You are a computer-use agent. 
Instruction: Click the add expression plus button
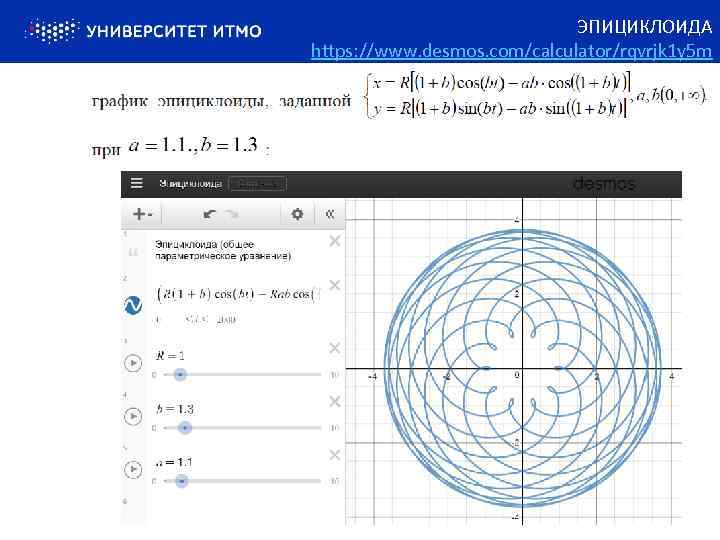(x=142, y=214)
